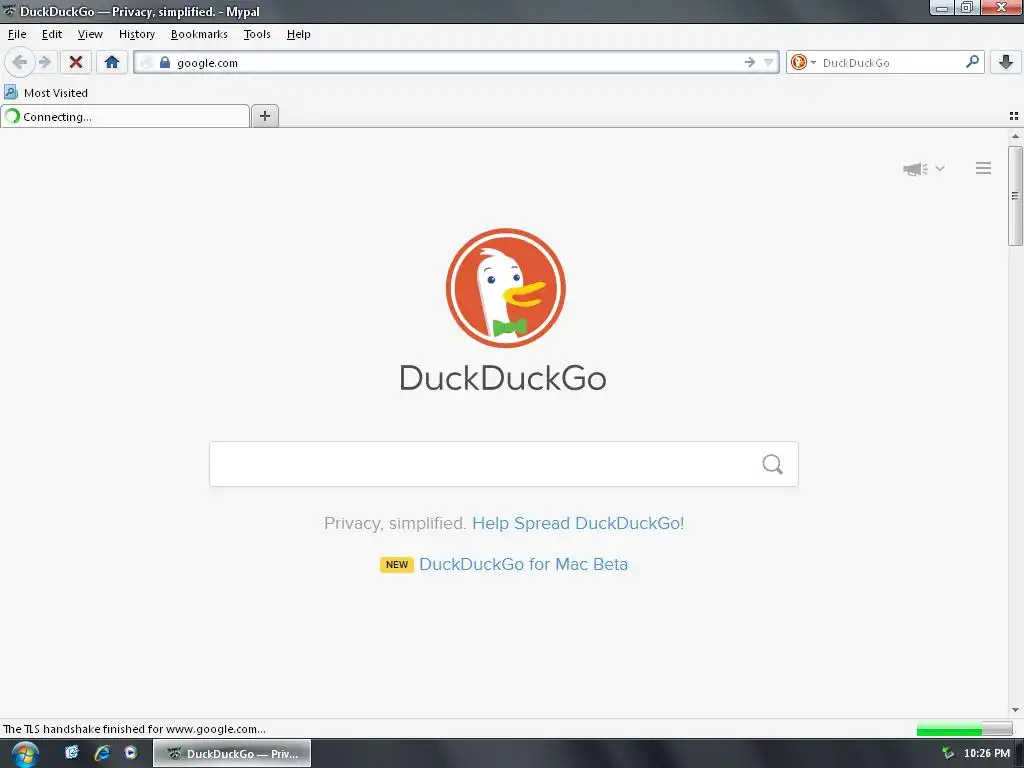The height and width of the screenshot is (768, 1024).
Task: Open the Tools menu
Action: click(x=257, y=35)
